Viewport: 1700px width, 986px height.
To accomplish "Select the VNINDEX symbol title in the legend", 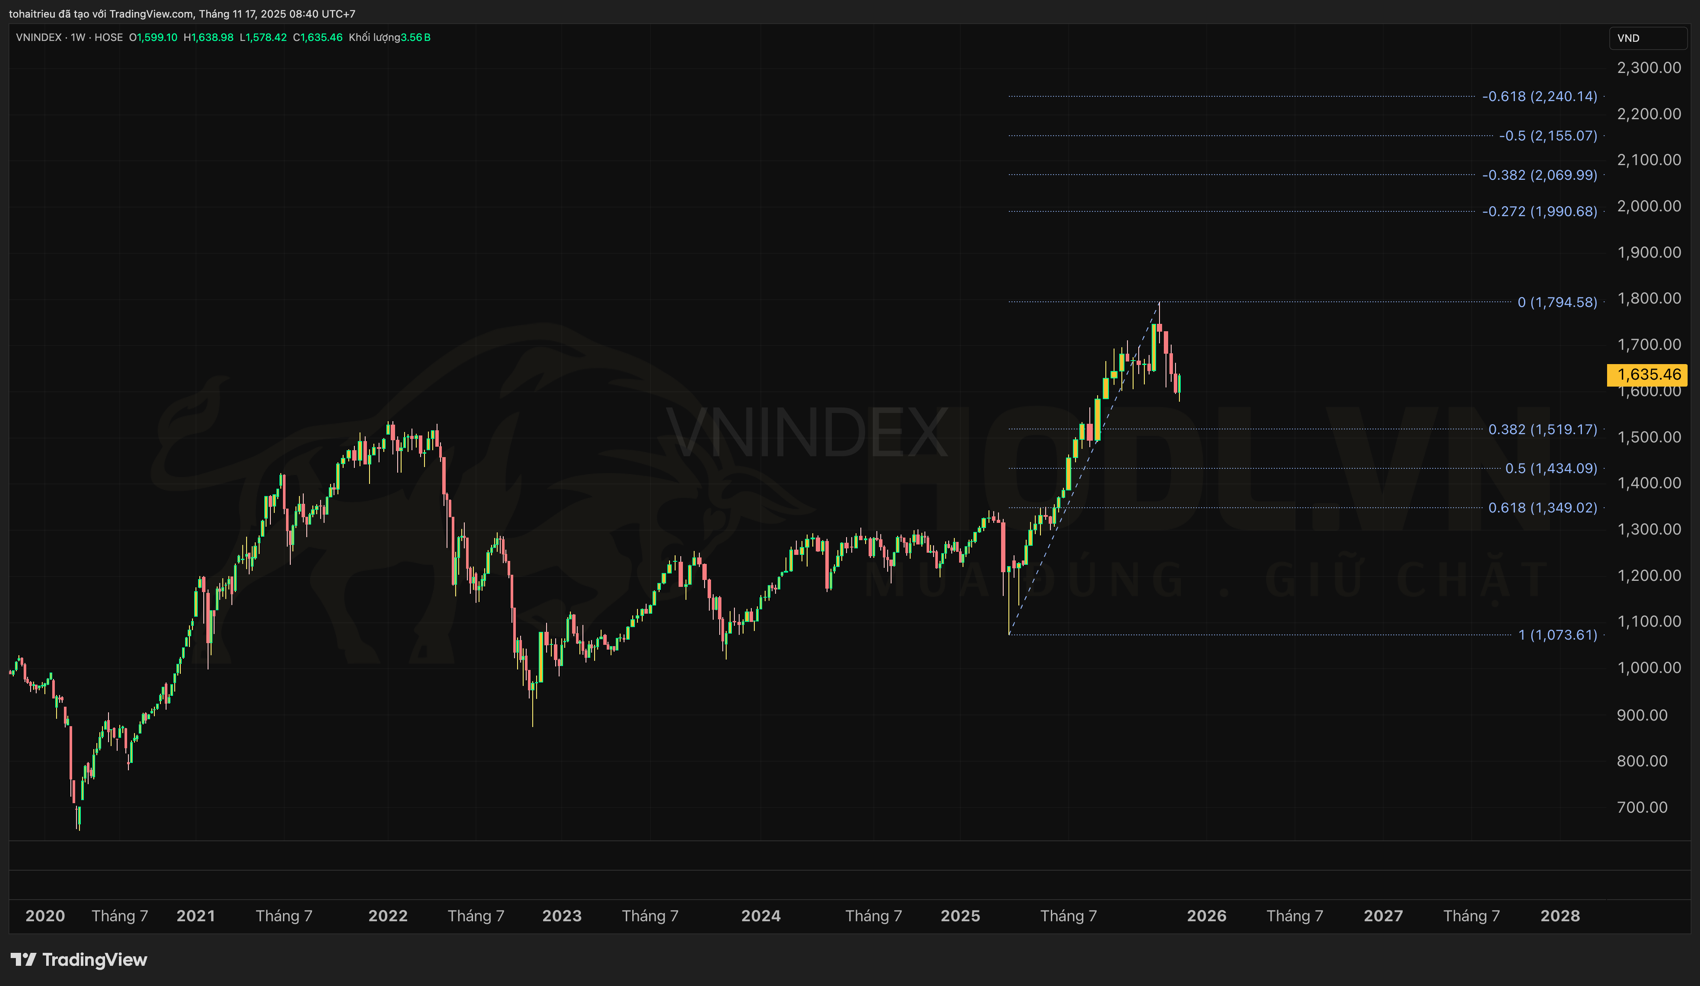I will [x=38, y=37].
